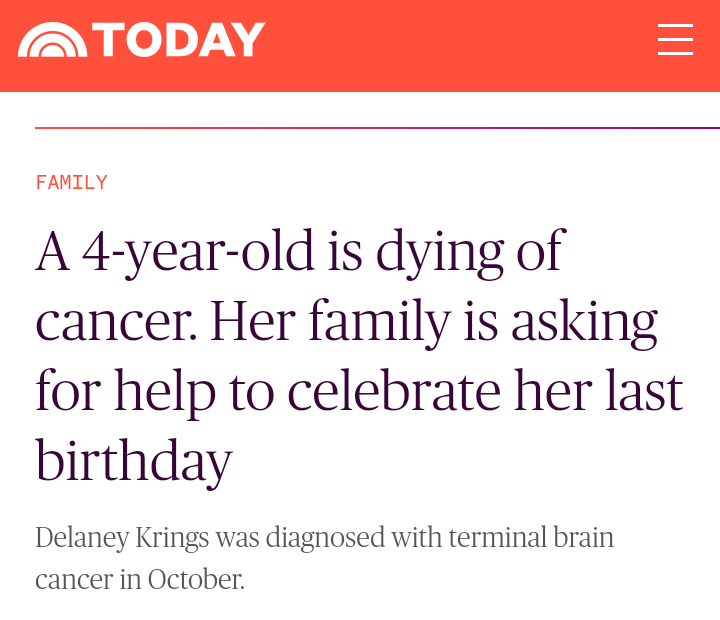The height and width of the screenshot is (620, 720).
Task: Click the word 'asking' in the headline
Action: pos(585,321)
